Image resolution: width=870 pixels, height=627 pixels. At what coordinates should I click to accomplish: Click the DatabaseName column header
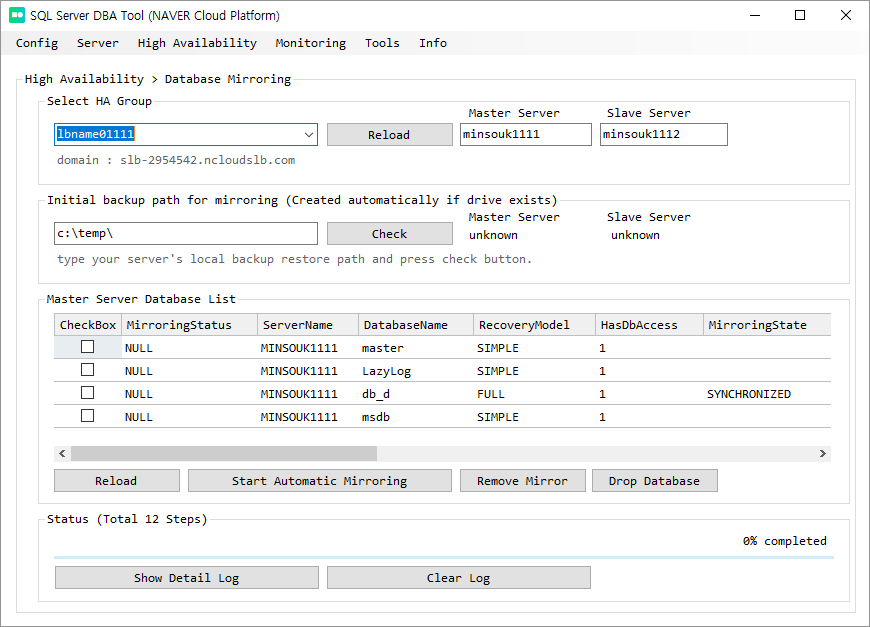click(x=416, y=325)
